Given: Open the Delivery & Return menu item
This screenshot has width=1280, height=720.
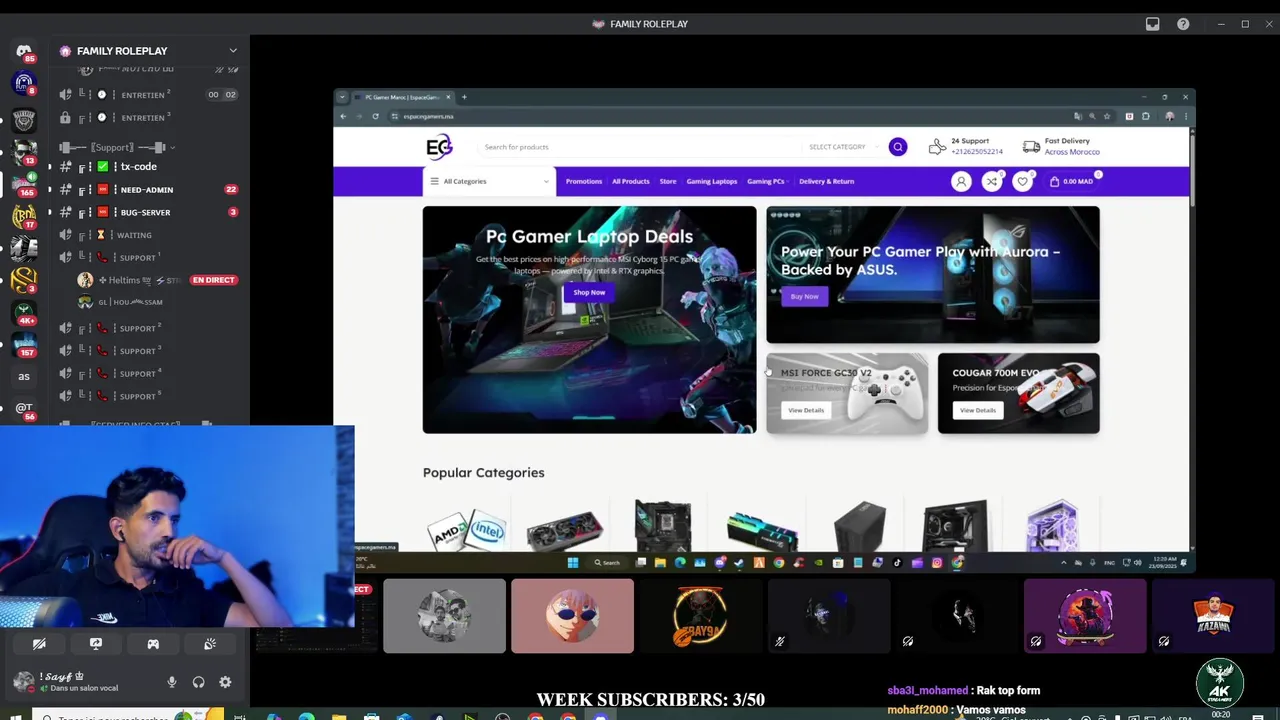Looking at the screenshot, I should pos(827,181).
